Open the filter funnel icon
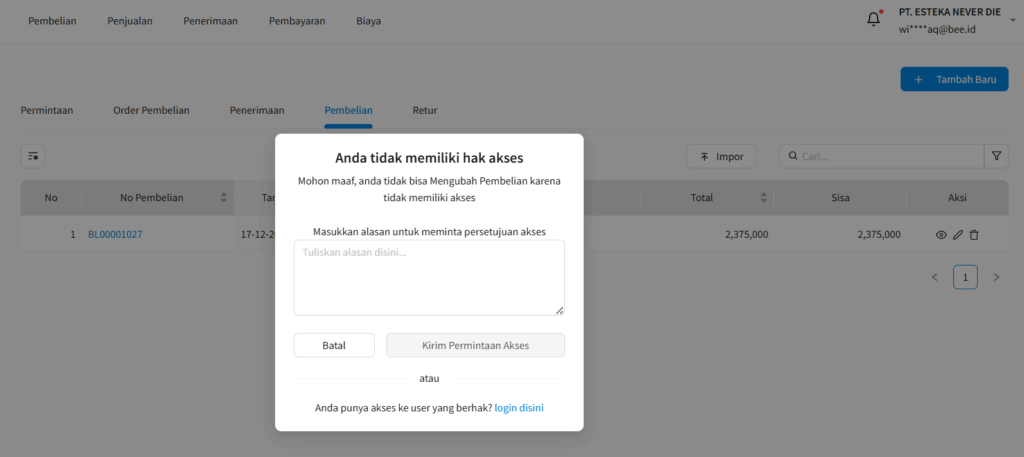 996,157
